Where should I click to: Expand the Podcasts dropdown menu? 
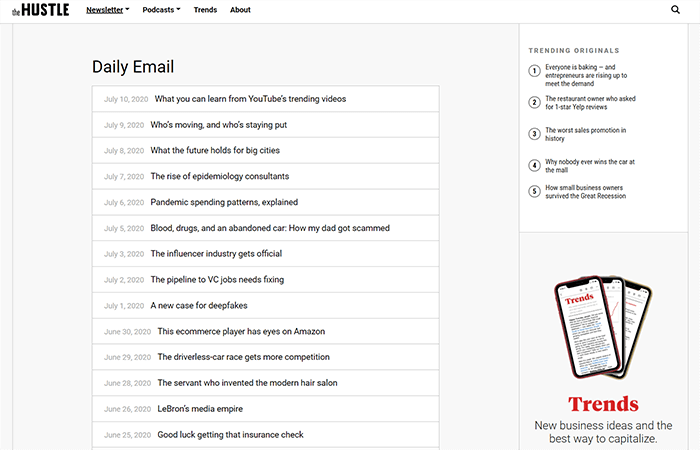pyautogui.click(x=161, y=10)
